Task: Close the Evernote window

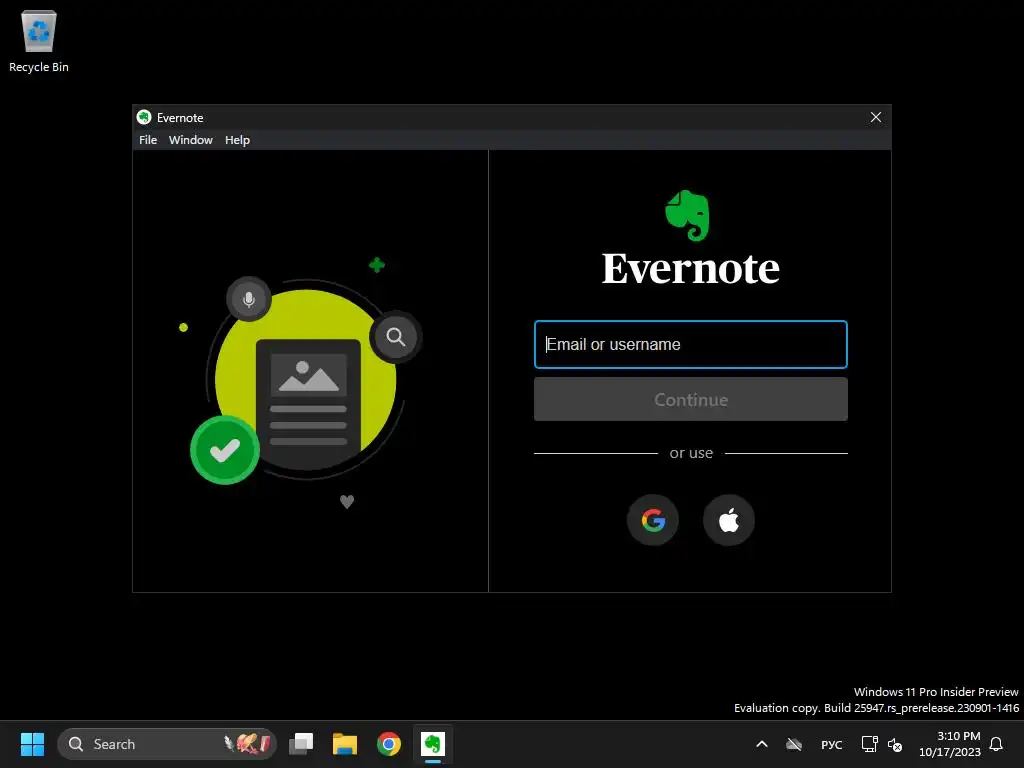Action: (876, 117)
